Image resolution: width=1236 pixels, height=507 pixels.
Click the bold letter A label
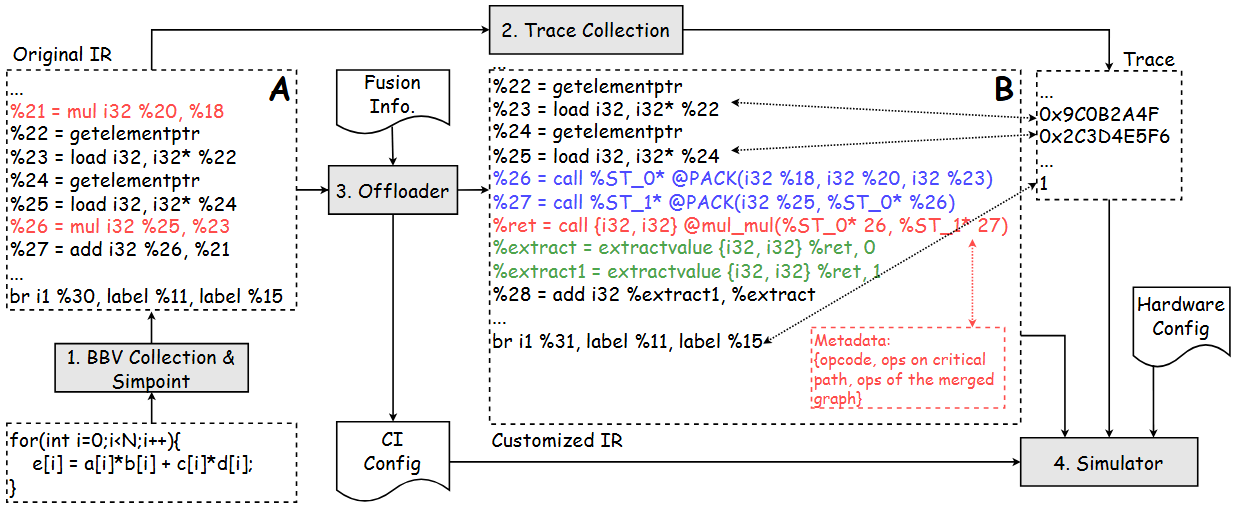(279, 91)
